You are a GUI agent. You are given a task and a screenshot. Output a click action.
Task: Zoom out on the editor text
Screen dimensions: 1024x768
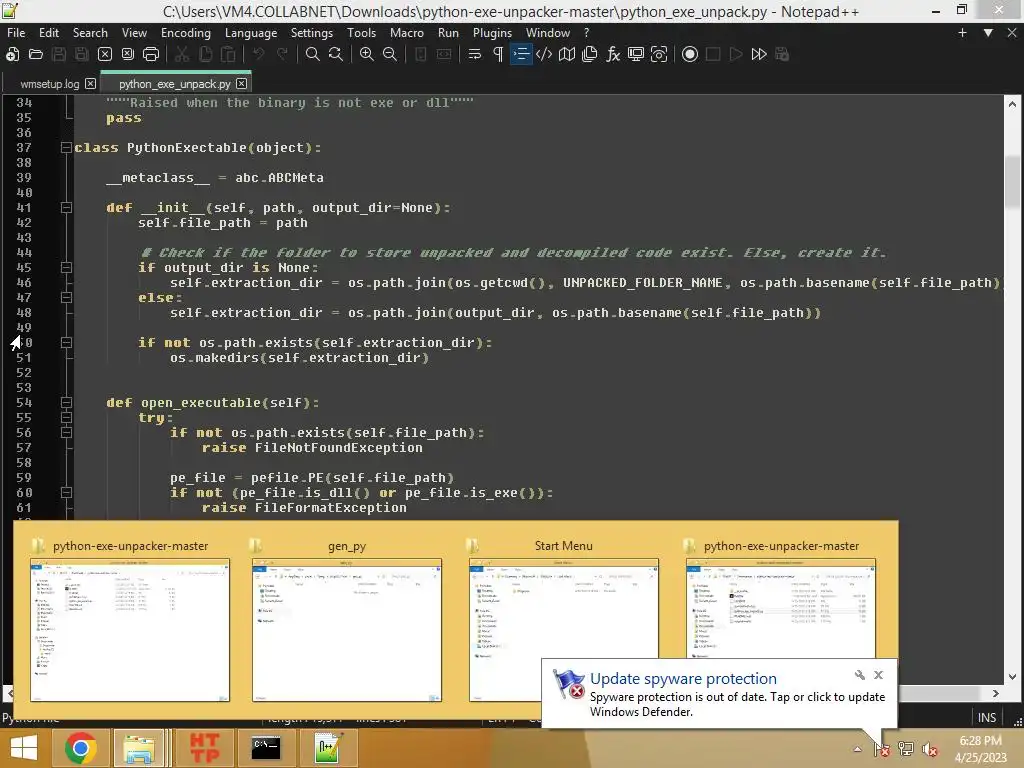point(390,54)
